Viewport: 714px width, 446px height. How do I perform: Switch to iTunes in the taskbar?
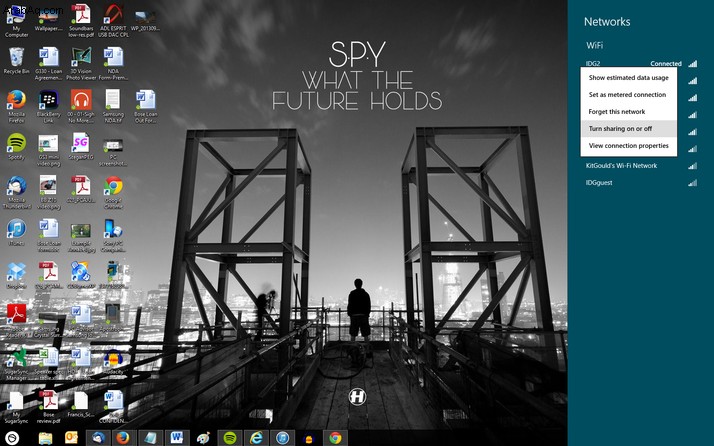(282, 438)
